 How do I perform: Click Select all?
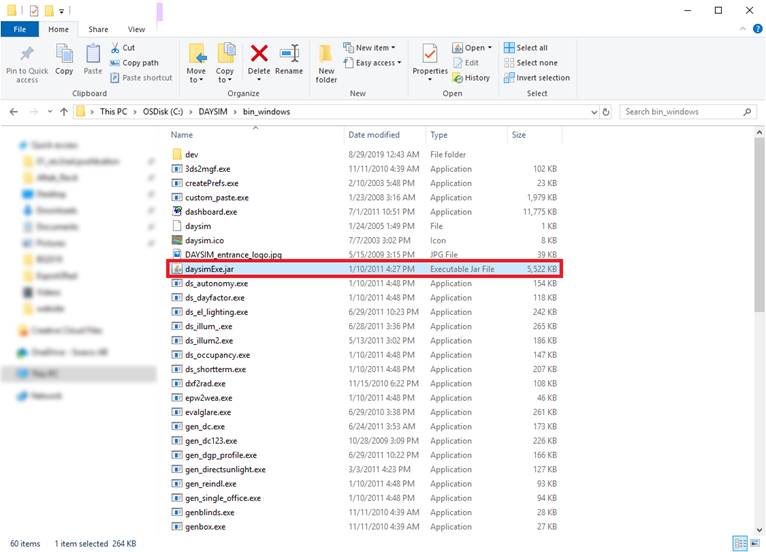[526, 47]
